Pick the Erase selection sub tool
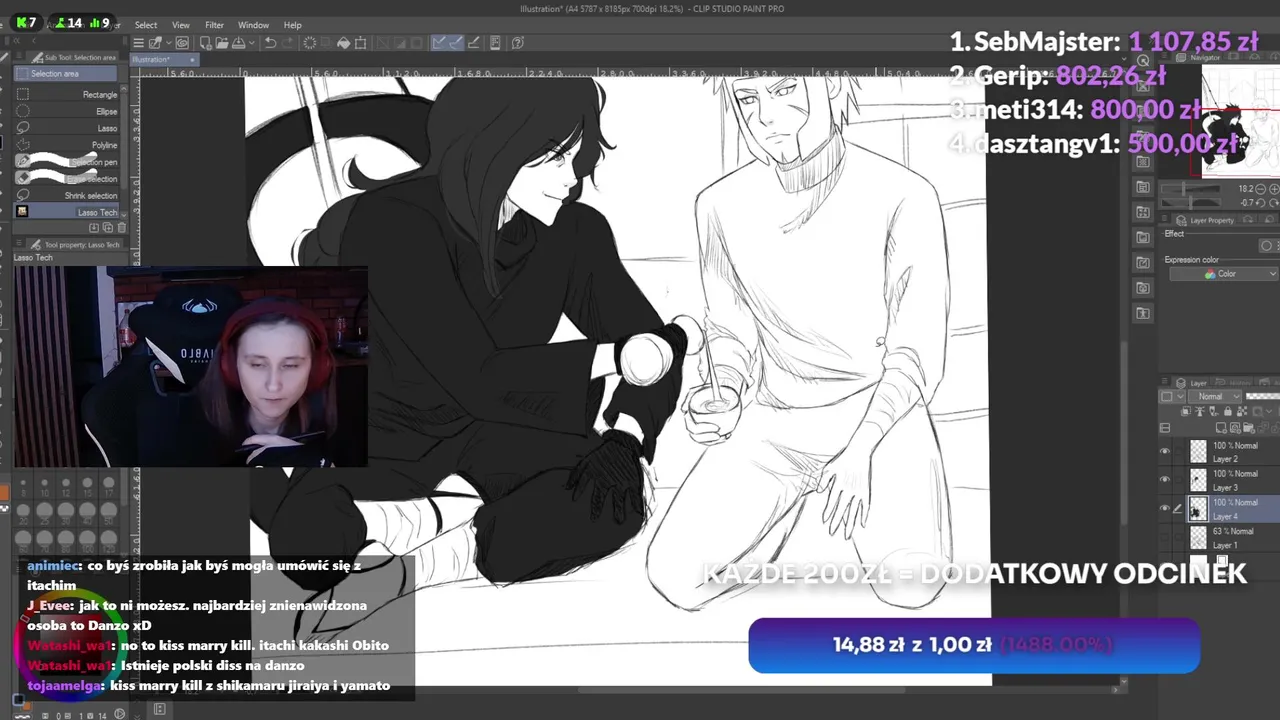 [x=67, y=179]
